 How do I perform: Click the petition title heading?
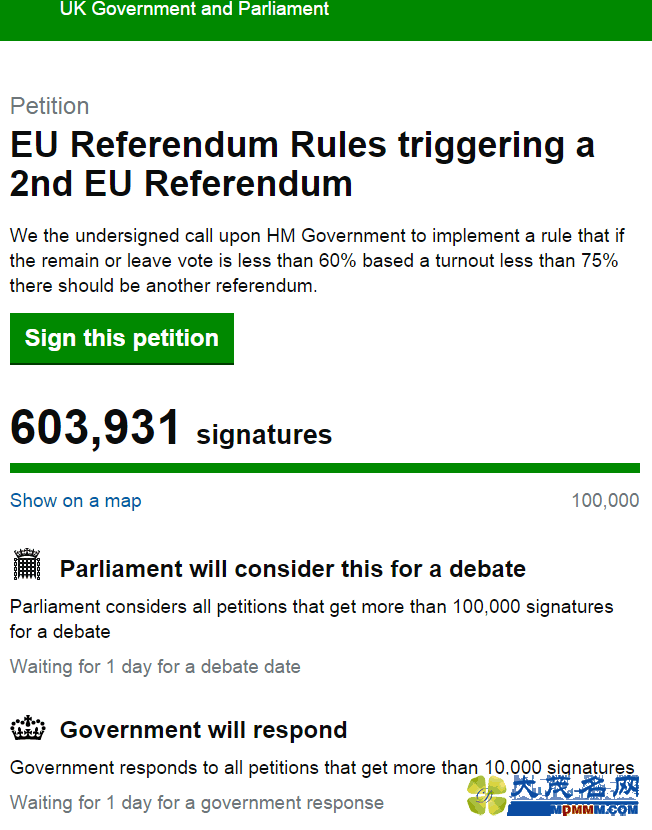coord(302,164)
